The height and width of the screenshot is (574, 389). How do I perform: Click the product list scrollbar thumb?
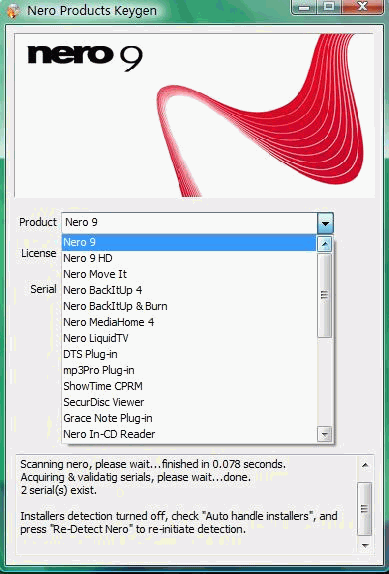pos(325,295)
